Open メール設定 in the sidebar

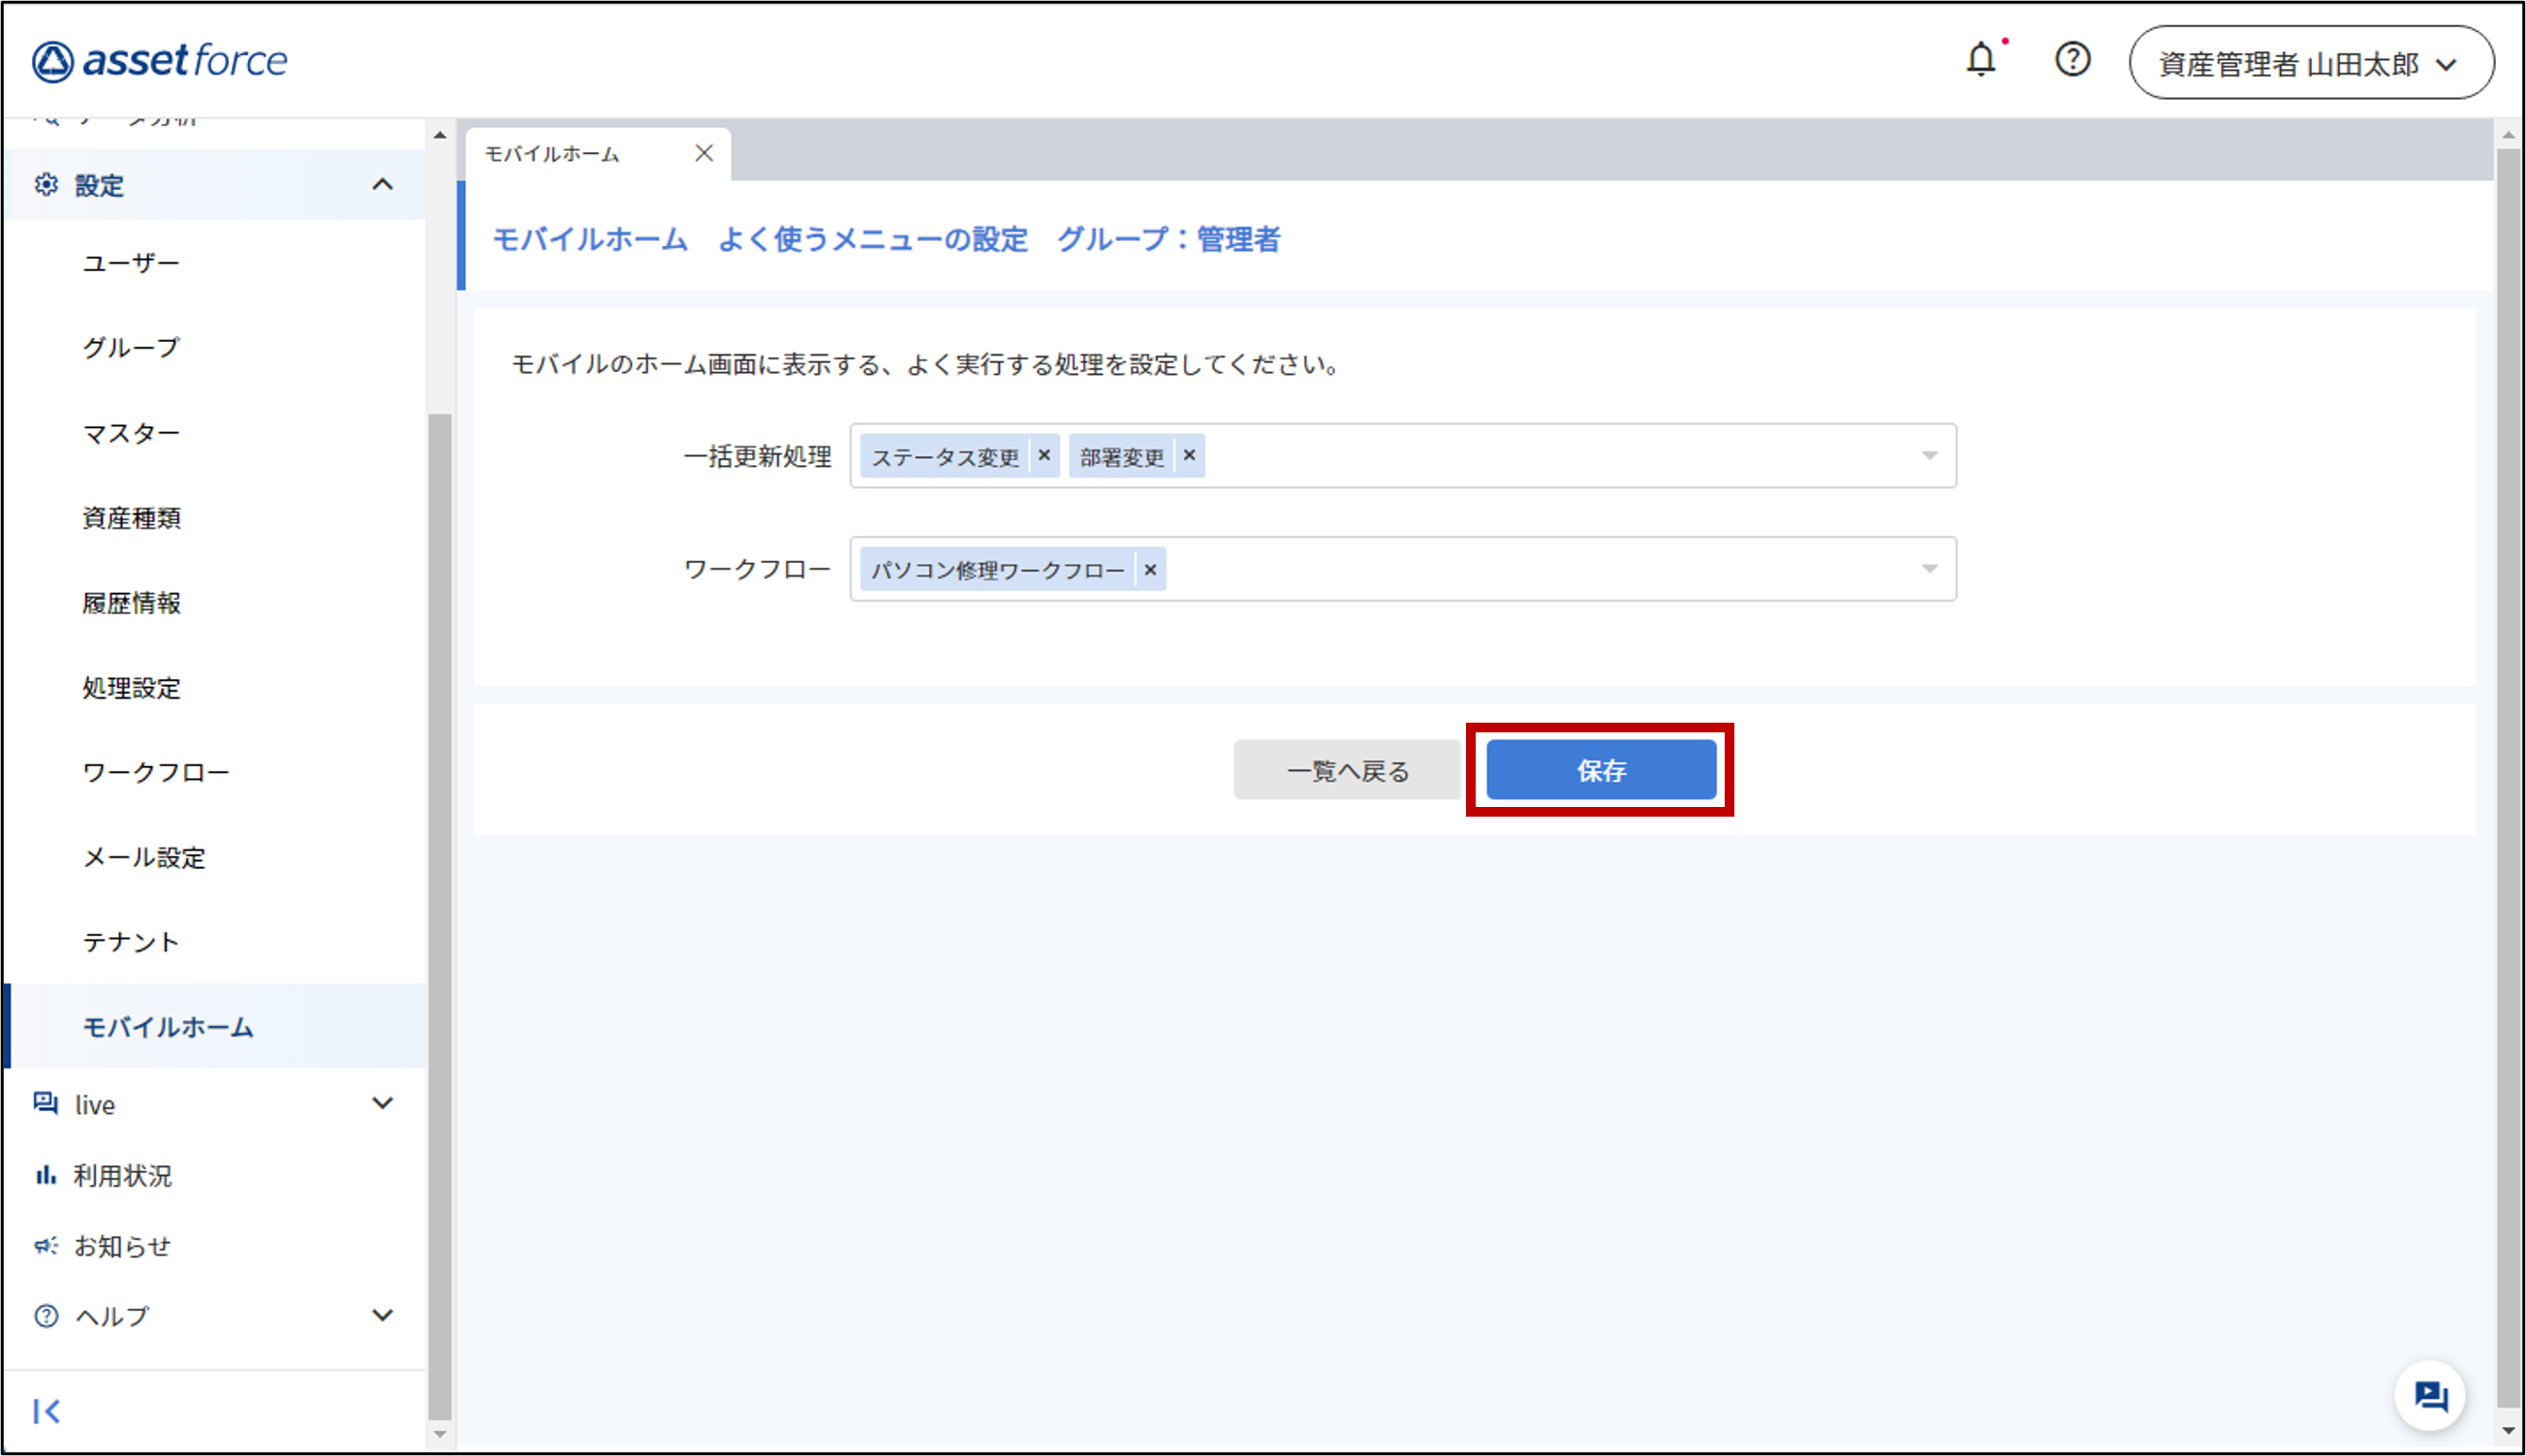pyautogui.click(x=144, y=857)
